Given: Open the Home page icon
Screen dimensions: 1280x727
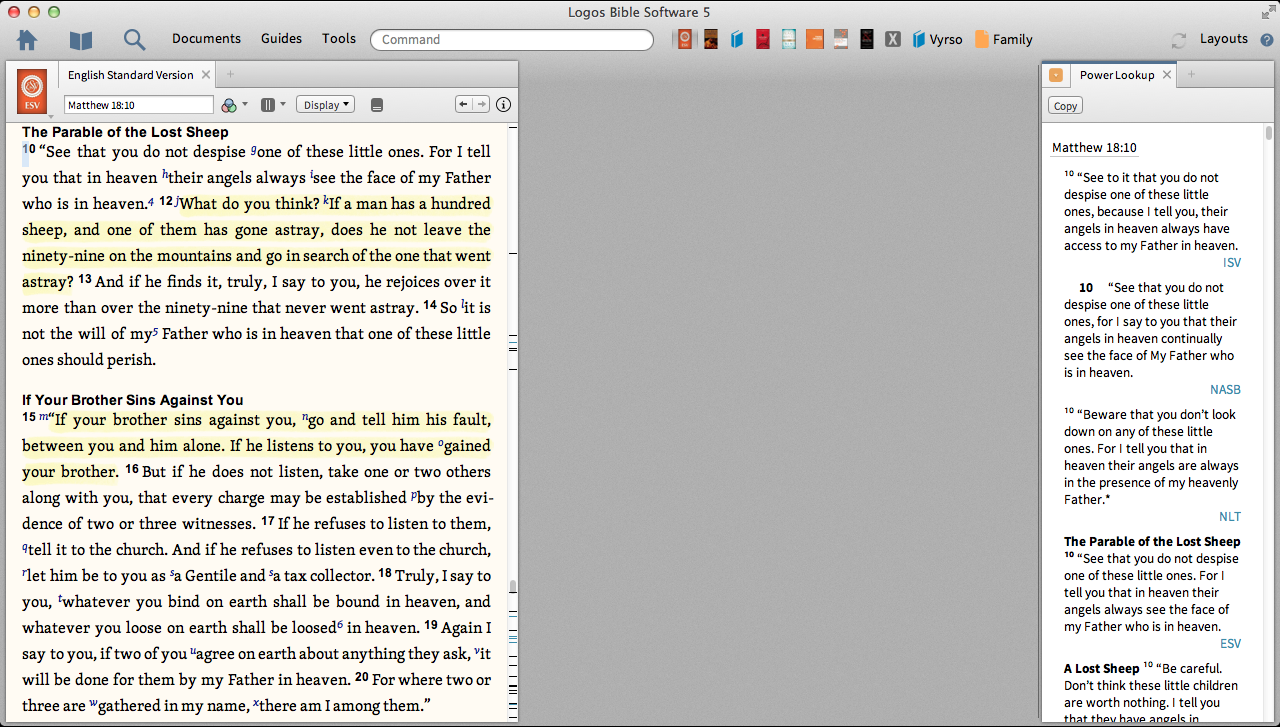Looking at the screenshot, I should pos(27,40).
